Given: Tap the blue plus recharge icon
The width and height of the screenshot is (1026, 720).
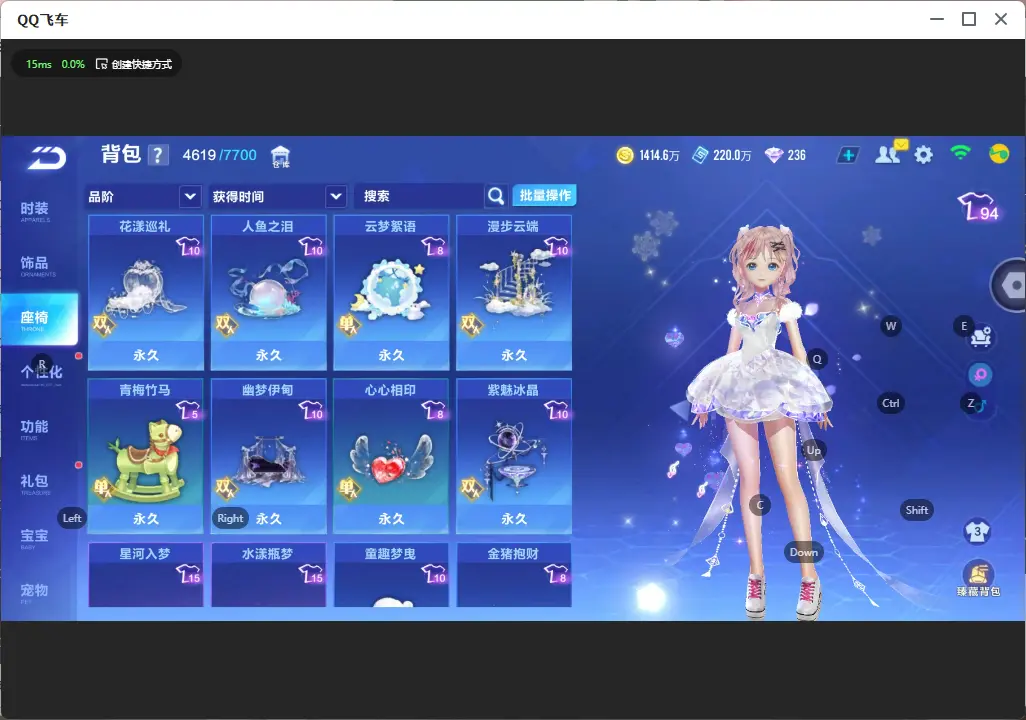Looking at the screenshot, I should 848,155.
